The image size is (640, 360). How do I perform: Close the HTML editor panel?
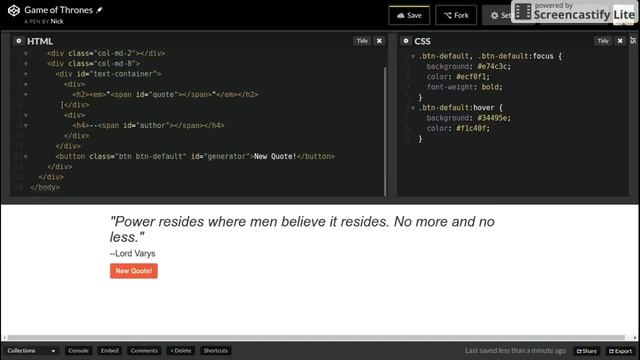pyautogui.click(x=379, y=41)
